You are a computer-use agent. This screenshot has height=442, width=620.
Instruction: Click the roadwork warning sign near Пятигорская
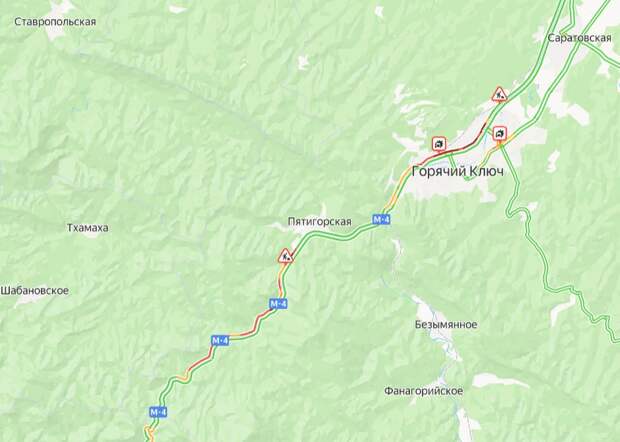point(285,256)
